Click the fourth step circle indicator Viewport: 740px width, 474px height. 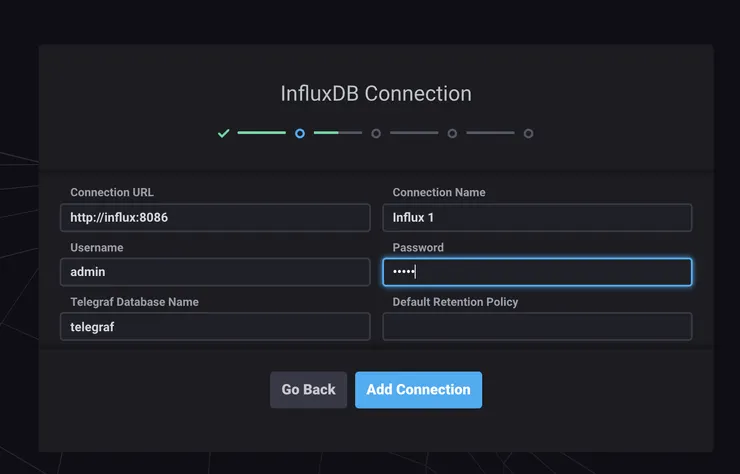452,133
